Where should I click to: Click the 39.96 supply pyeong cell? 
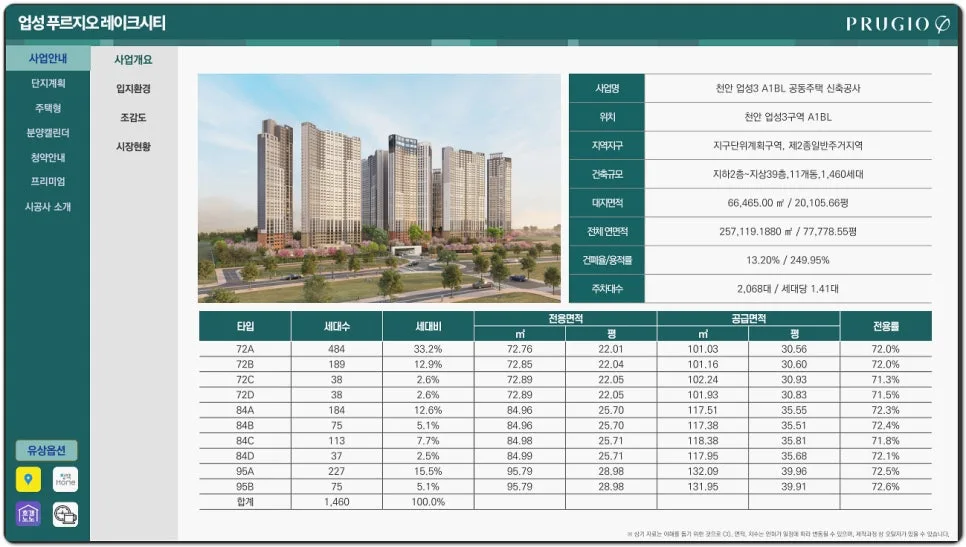(x=794, y=471)
